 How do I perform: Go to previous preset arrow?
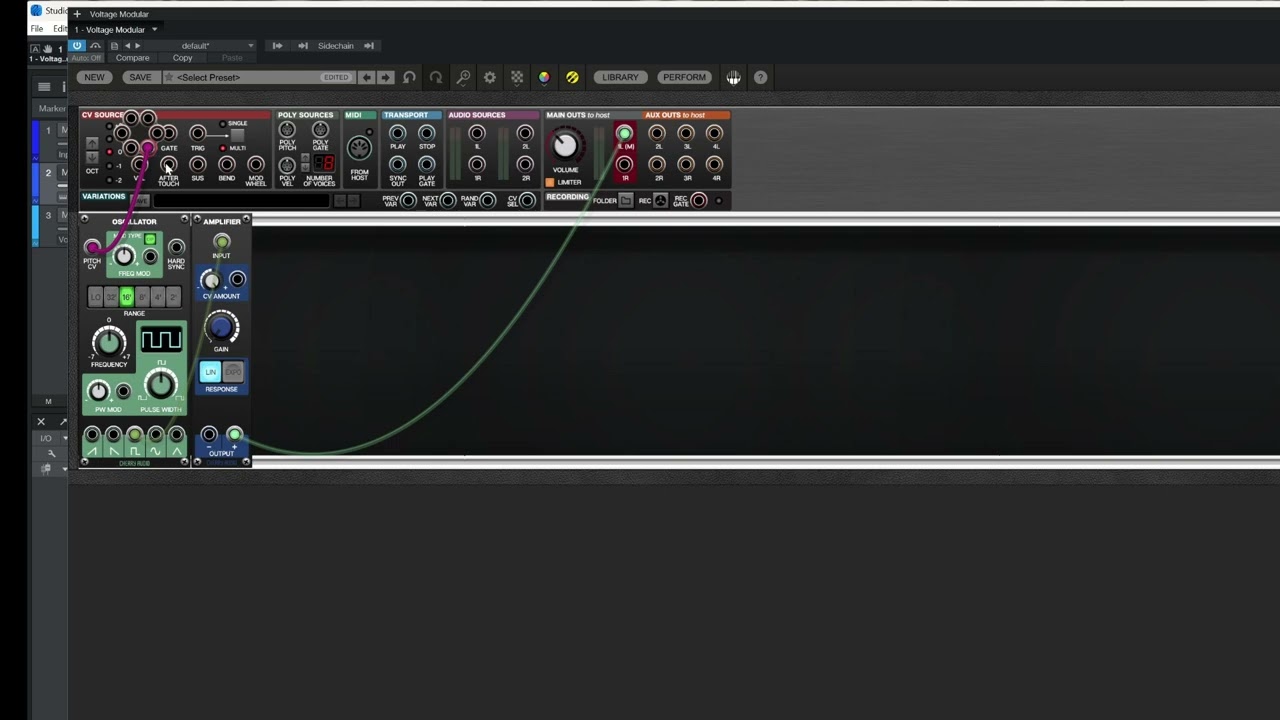[366, 77]
